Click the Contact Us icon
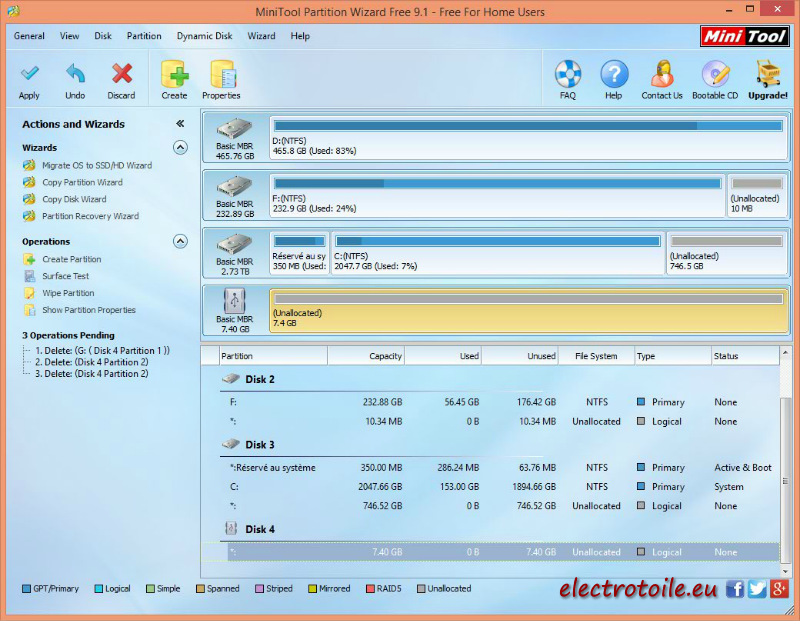The image size is (800, 621). click(x=662, y=80)
